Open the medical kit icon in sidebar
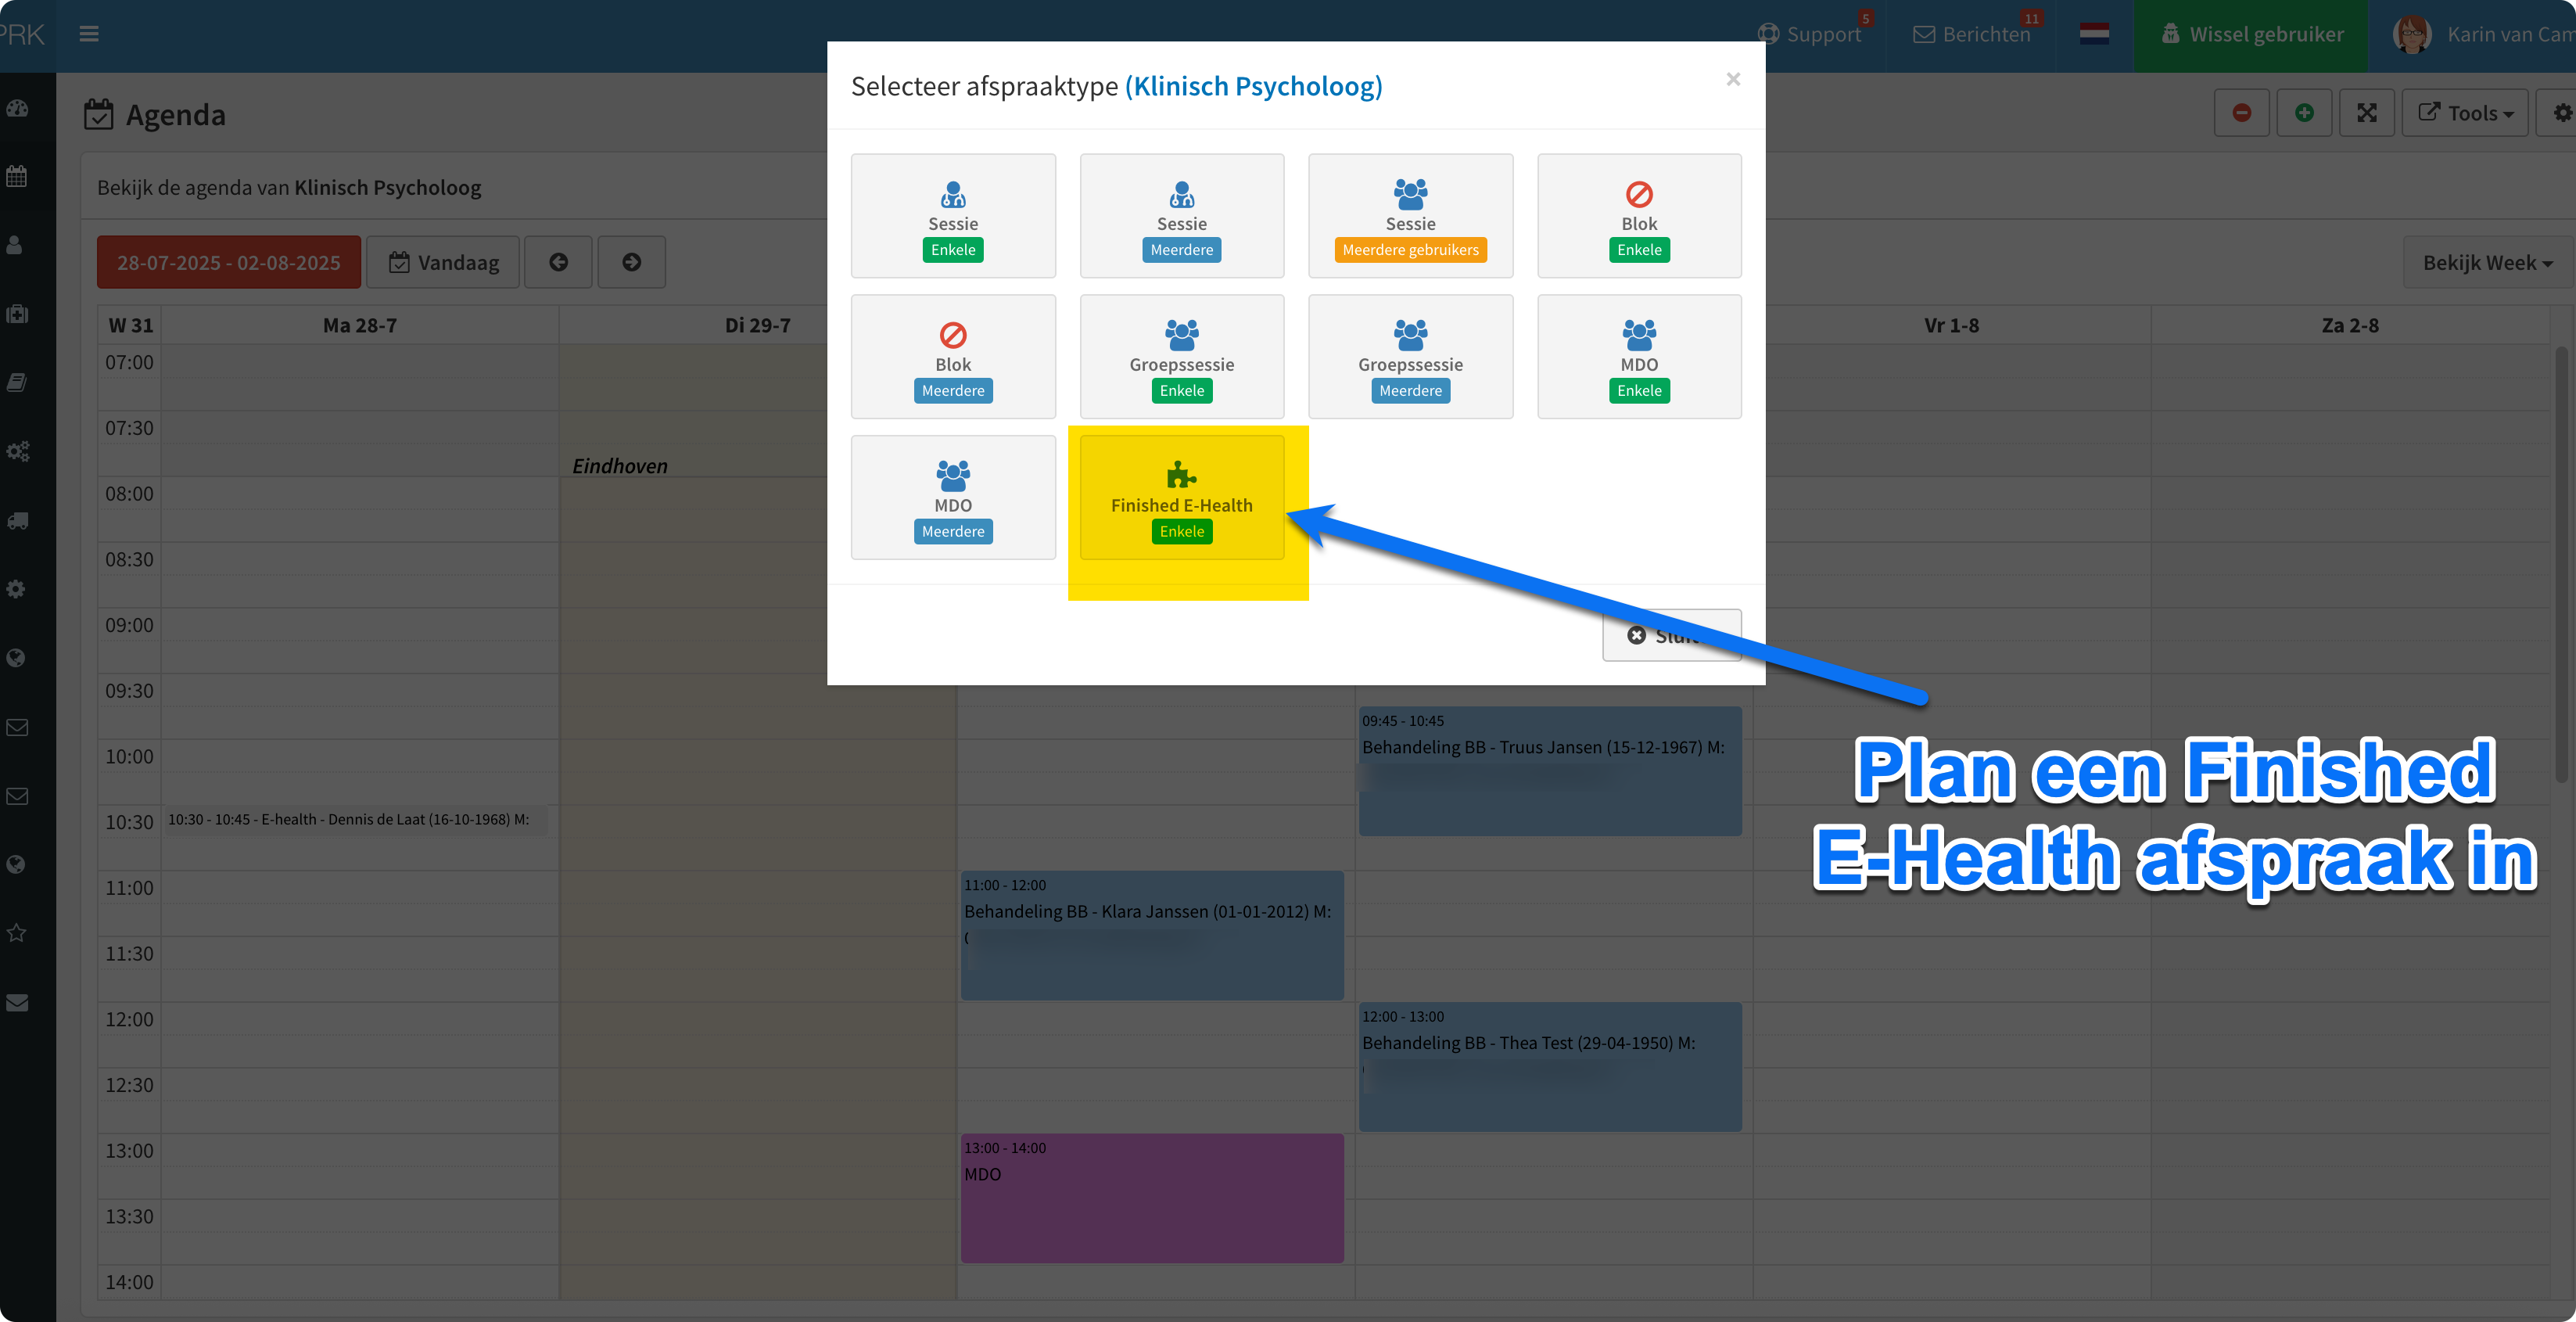Screen dimensions: 2576x1322 [17, 314]
